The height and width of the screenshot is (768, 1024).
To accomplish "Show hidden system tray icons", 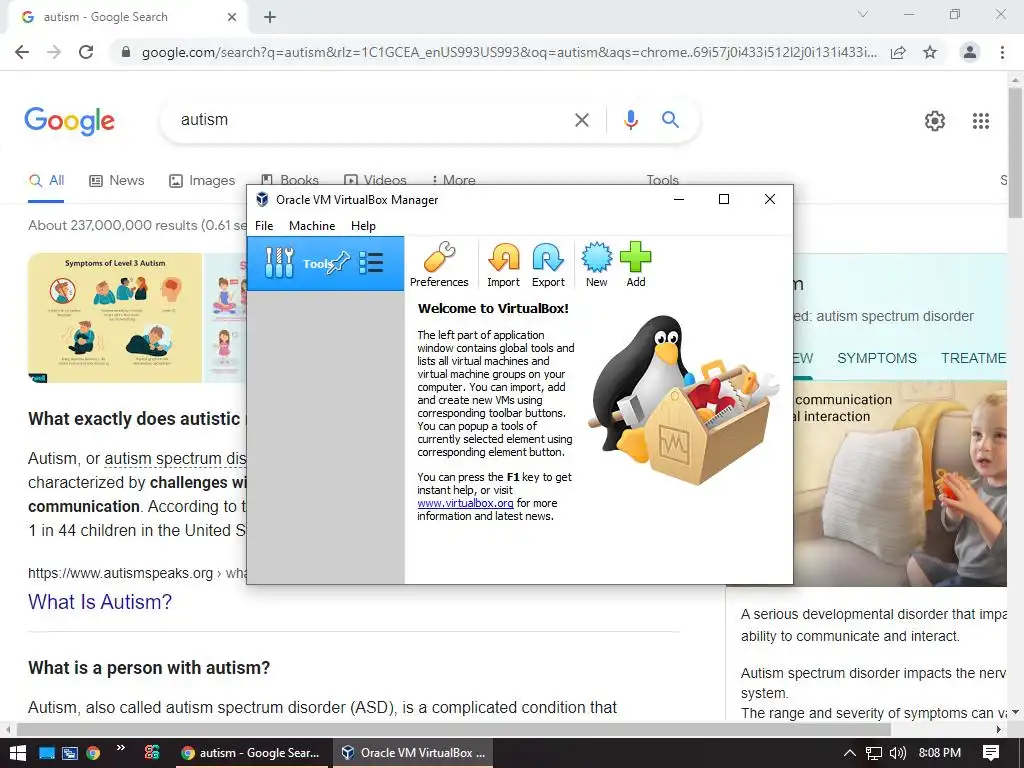I will (x=849, y=753).
